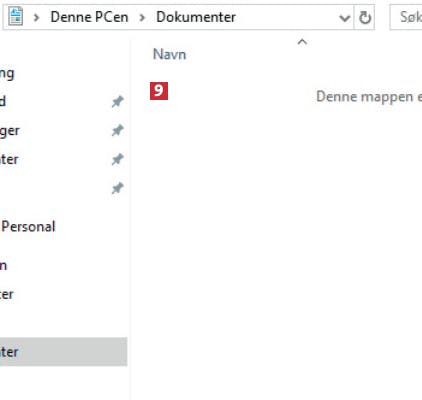Open the Personal entry in the sidebar
The width and height of the screenshot is (422, 400).
pos(28,227)
